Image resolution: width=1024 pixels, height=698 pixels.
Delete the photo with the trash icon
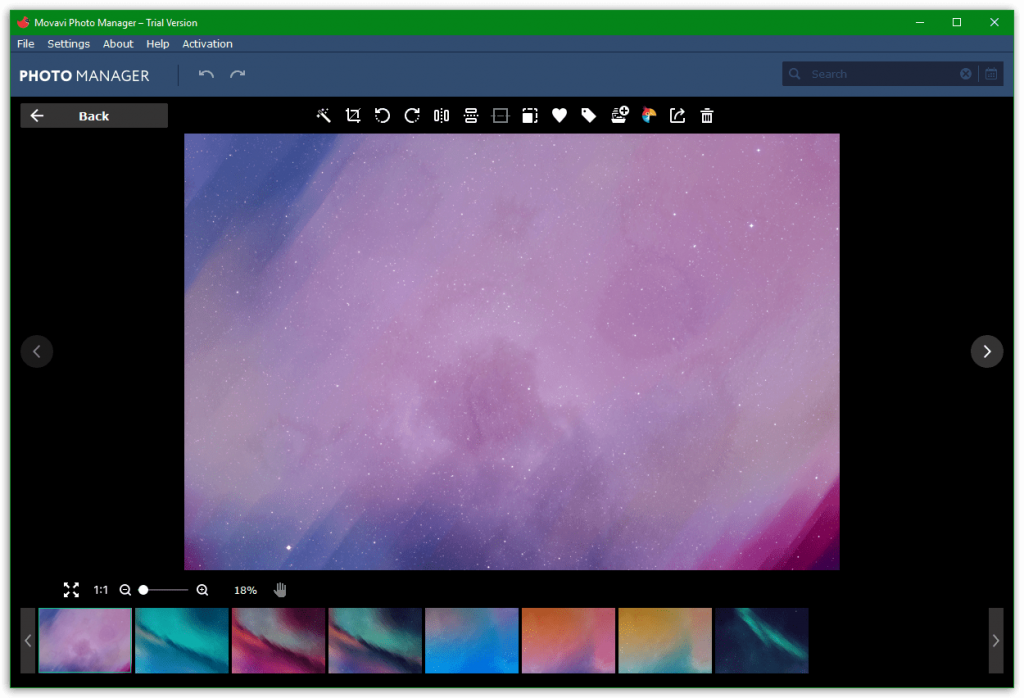pos(707,116)
